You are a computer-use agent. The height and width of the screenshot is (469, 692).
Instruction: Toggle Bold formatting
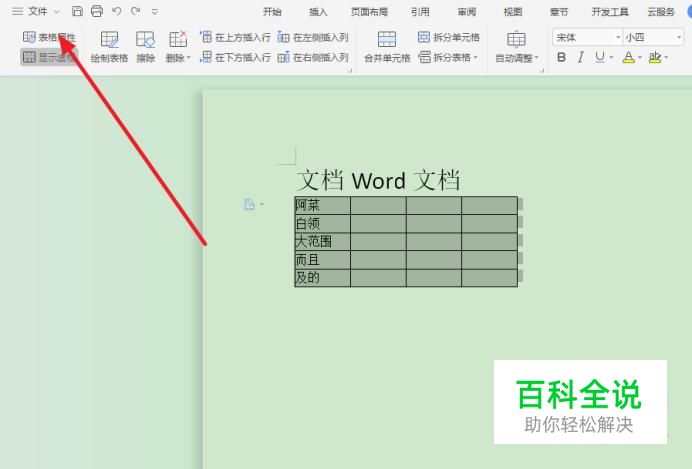(x=561, y=57)
